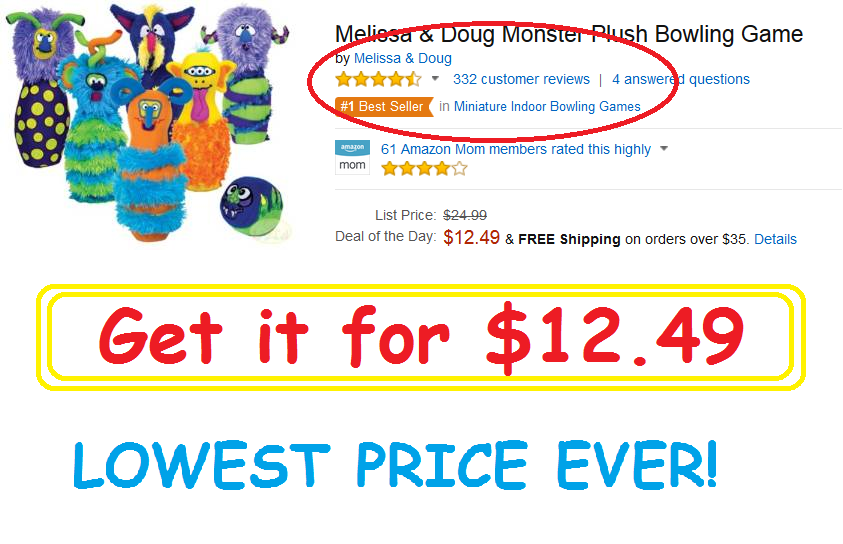
Task: Click the Amazon Mom logo icon
Action: point(352,157)
